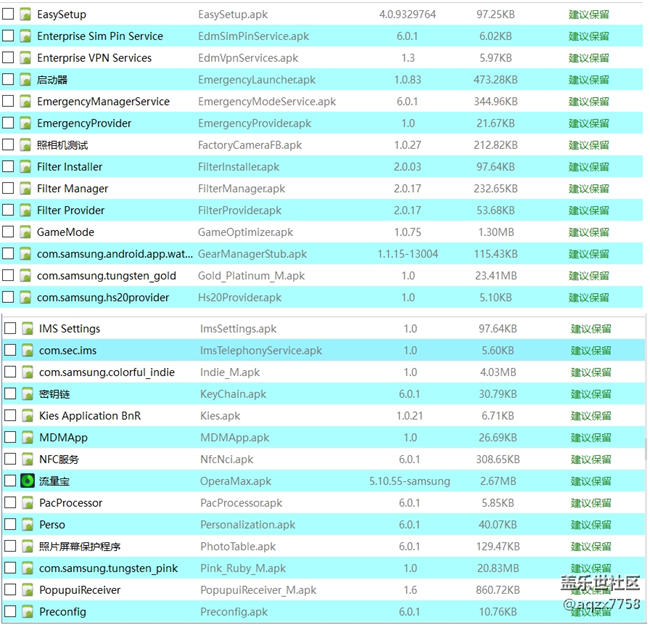Click 建议保留 link in the 启动器 row
The width and height of the screenshot is (650, 625).
(589, 80)
